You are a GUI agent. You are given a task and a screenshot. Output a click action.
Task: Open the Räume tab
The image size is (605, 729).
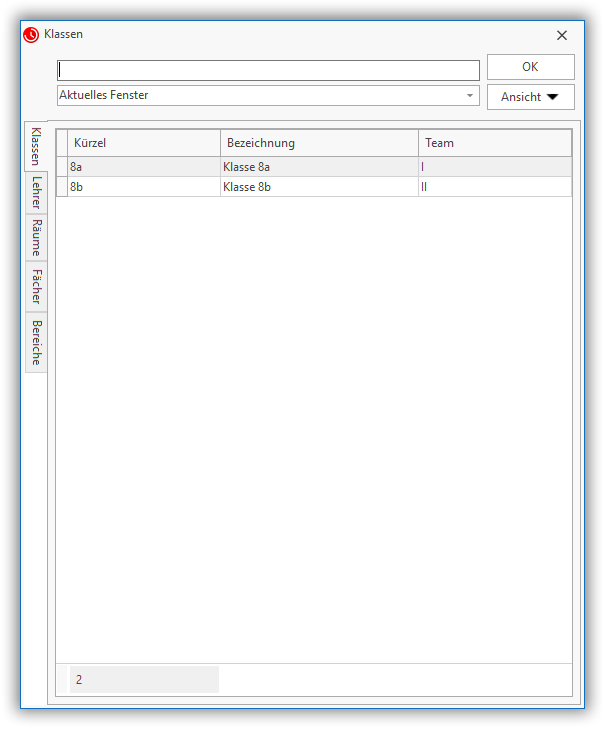point(36,238)
